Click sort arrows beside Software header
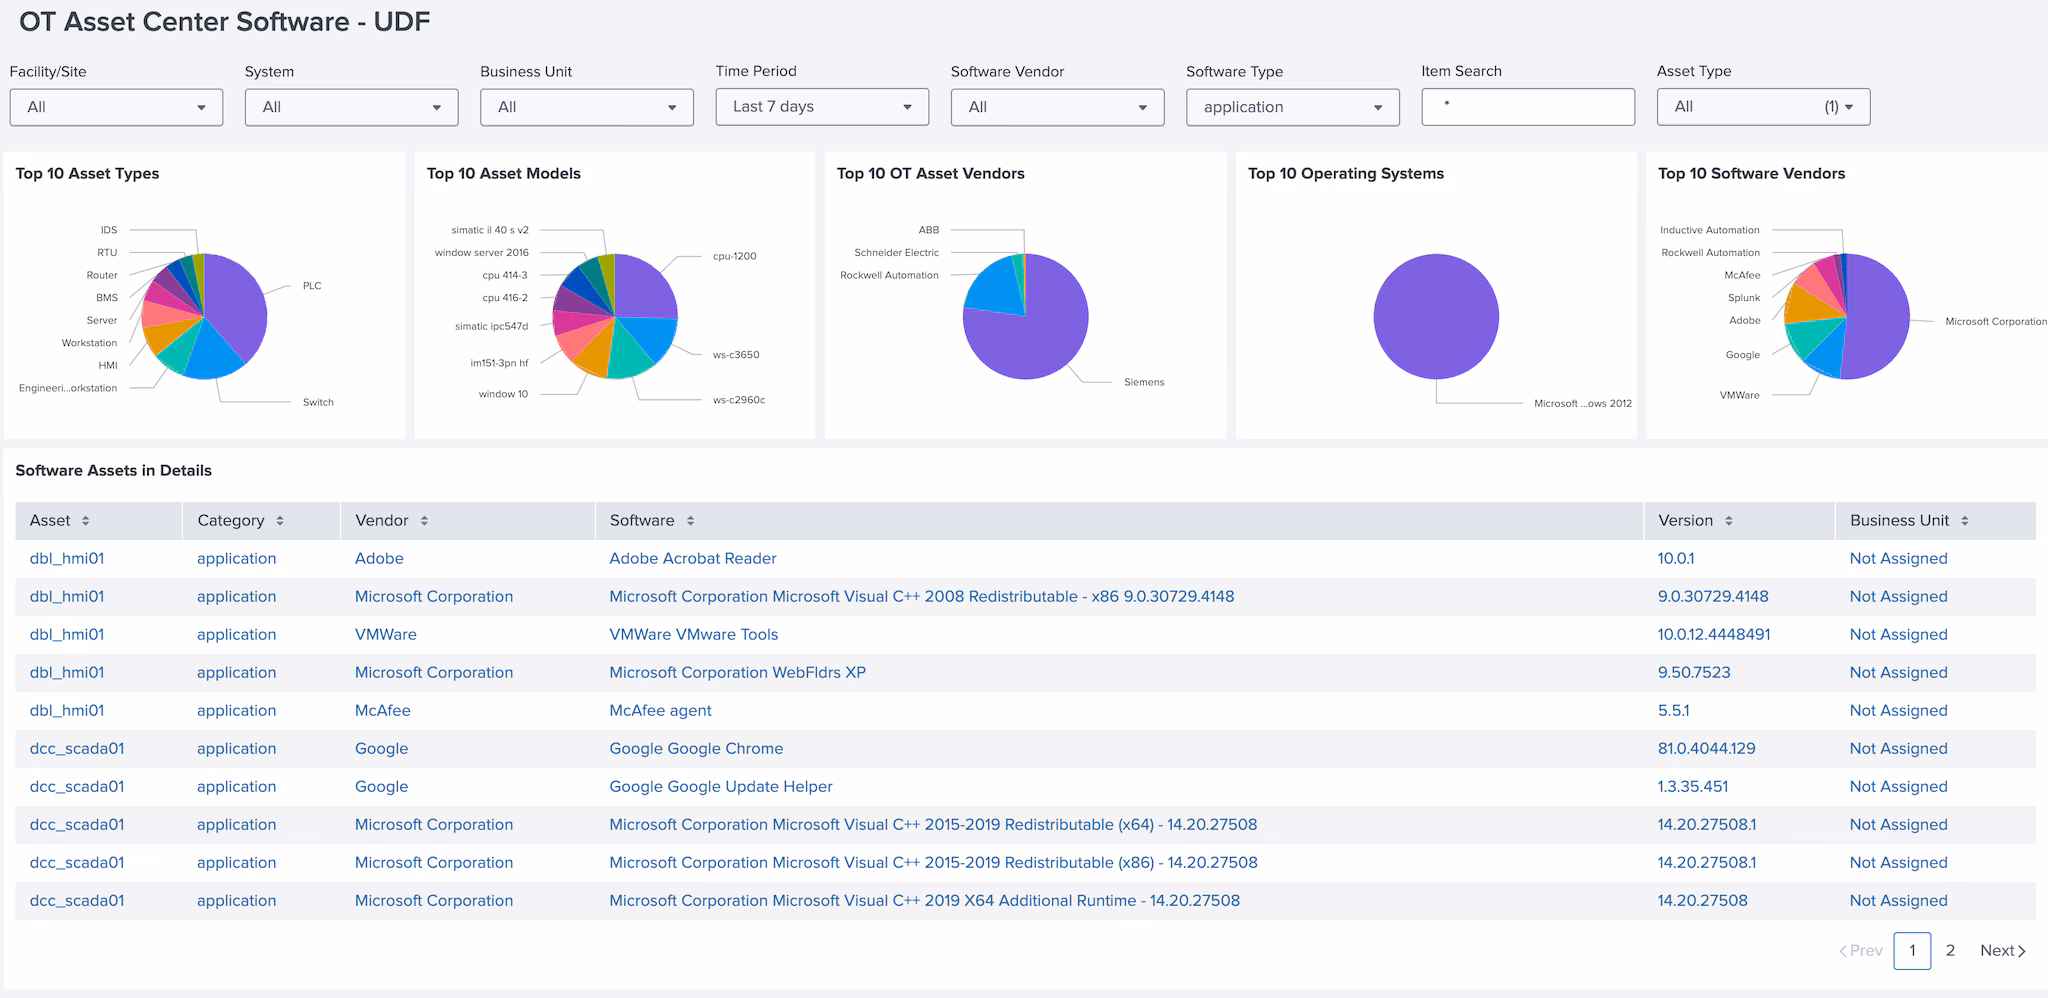This screenshot has width=2048, height=998. coord(690,521)
